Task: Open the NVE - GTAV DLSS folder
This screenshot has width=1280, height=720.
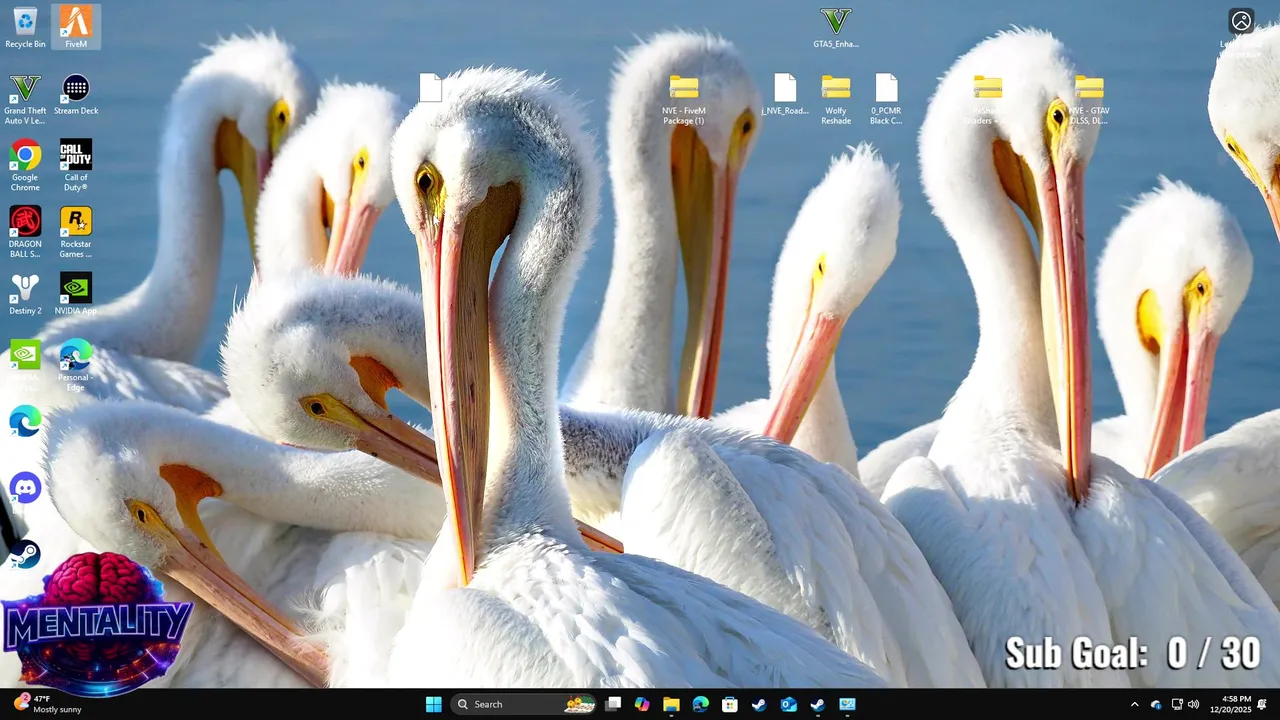Action: click(x=1089, y=99)
